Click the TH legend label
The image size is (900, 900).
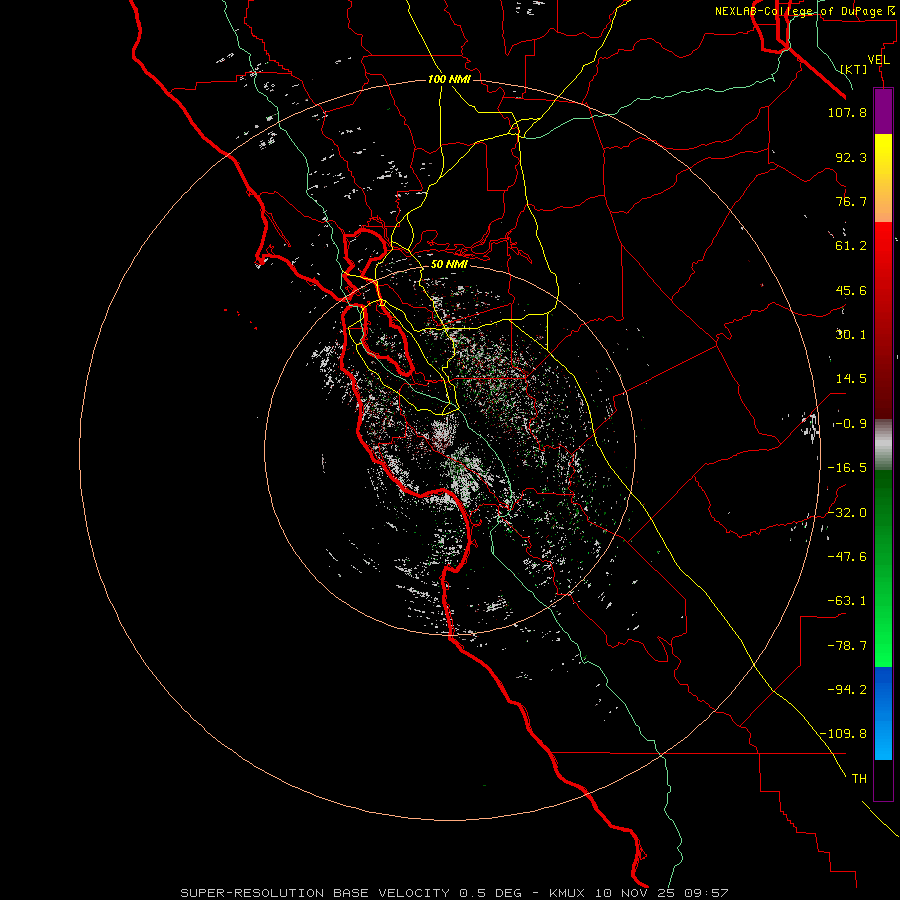click(x=859, y=779)
